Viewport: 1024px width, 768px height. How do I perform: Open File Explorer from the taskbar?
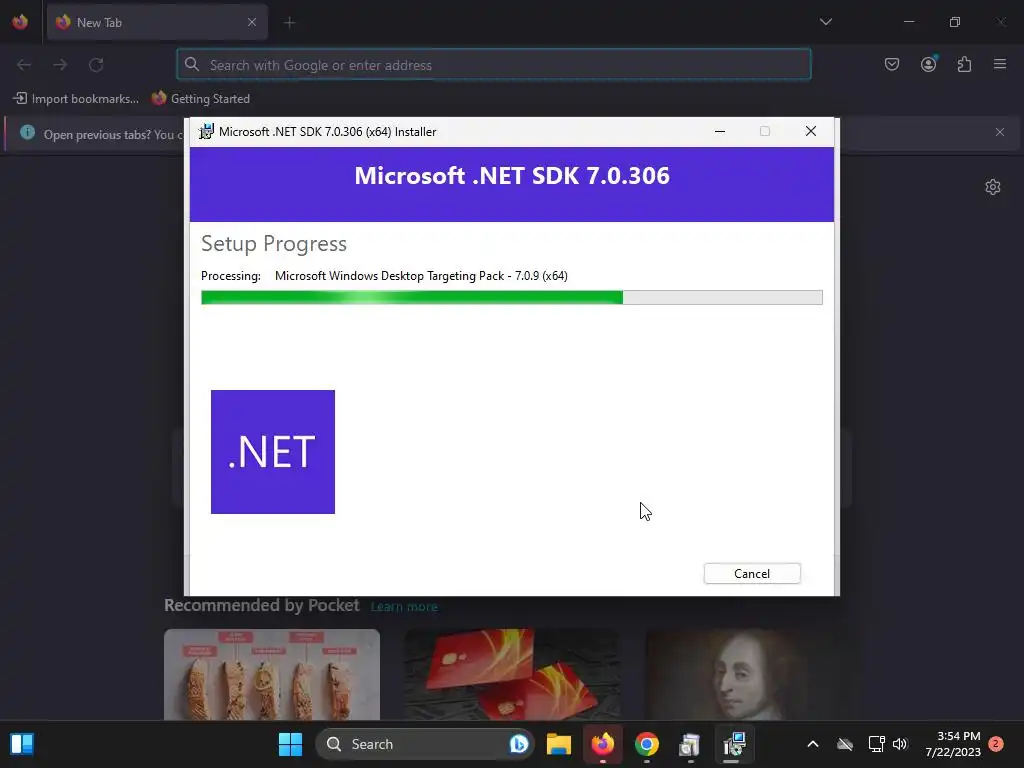tap(559, 744)
